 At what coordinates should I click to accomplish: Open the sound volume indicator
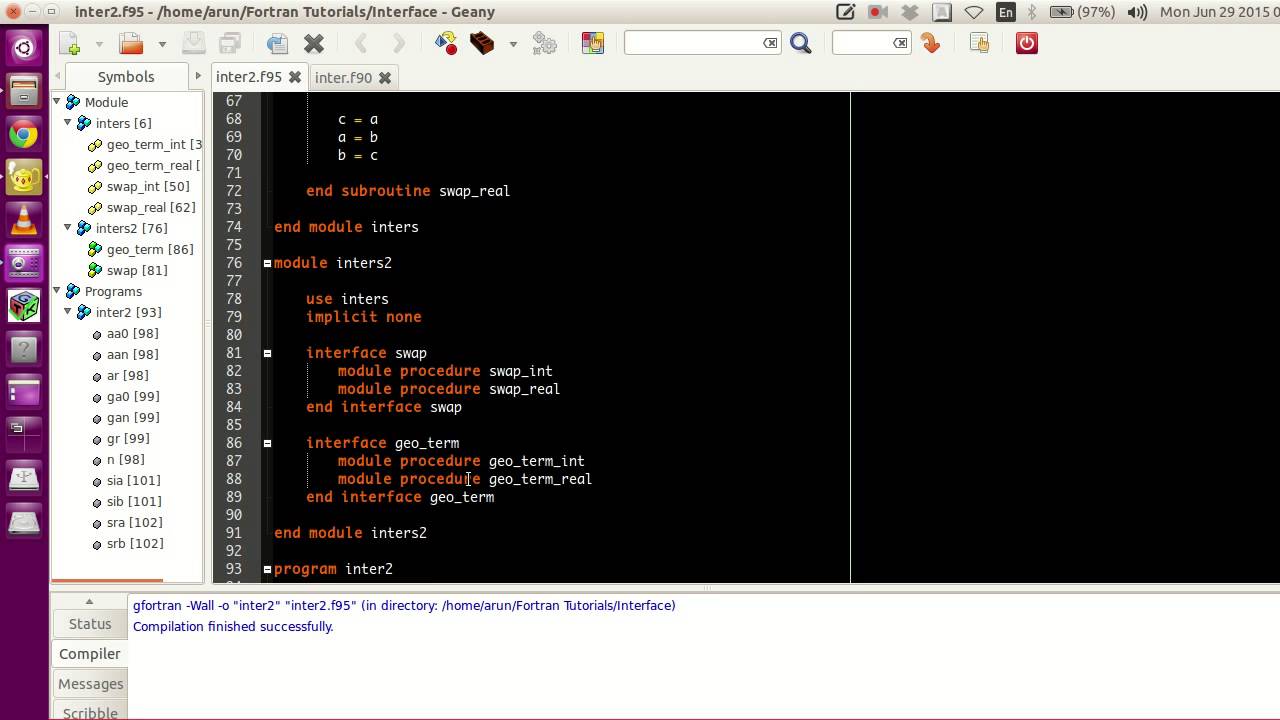click(1137, 12)
